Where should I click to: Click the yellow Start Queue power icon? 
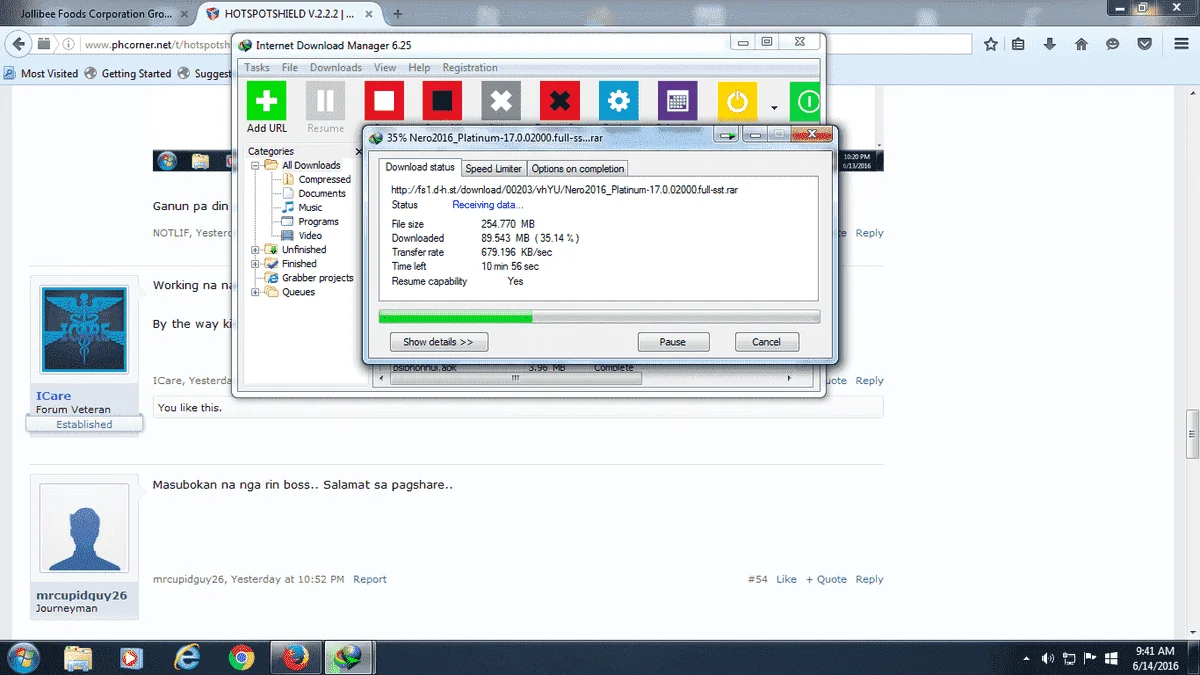coord(737,101)
